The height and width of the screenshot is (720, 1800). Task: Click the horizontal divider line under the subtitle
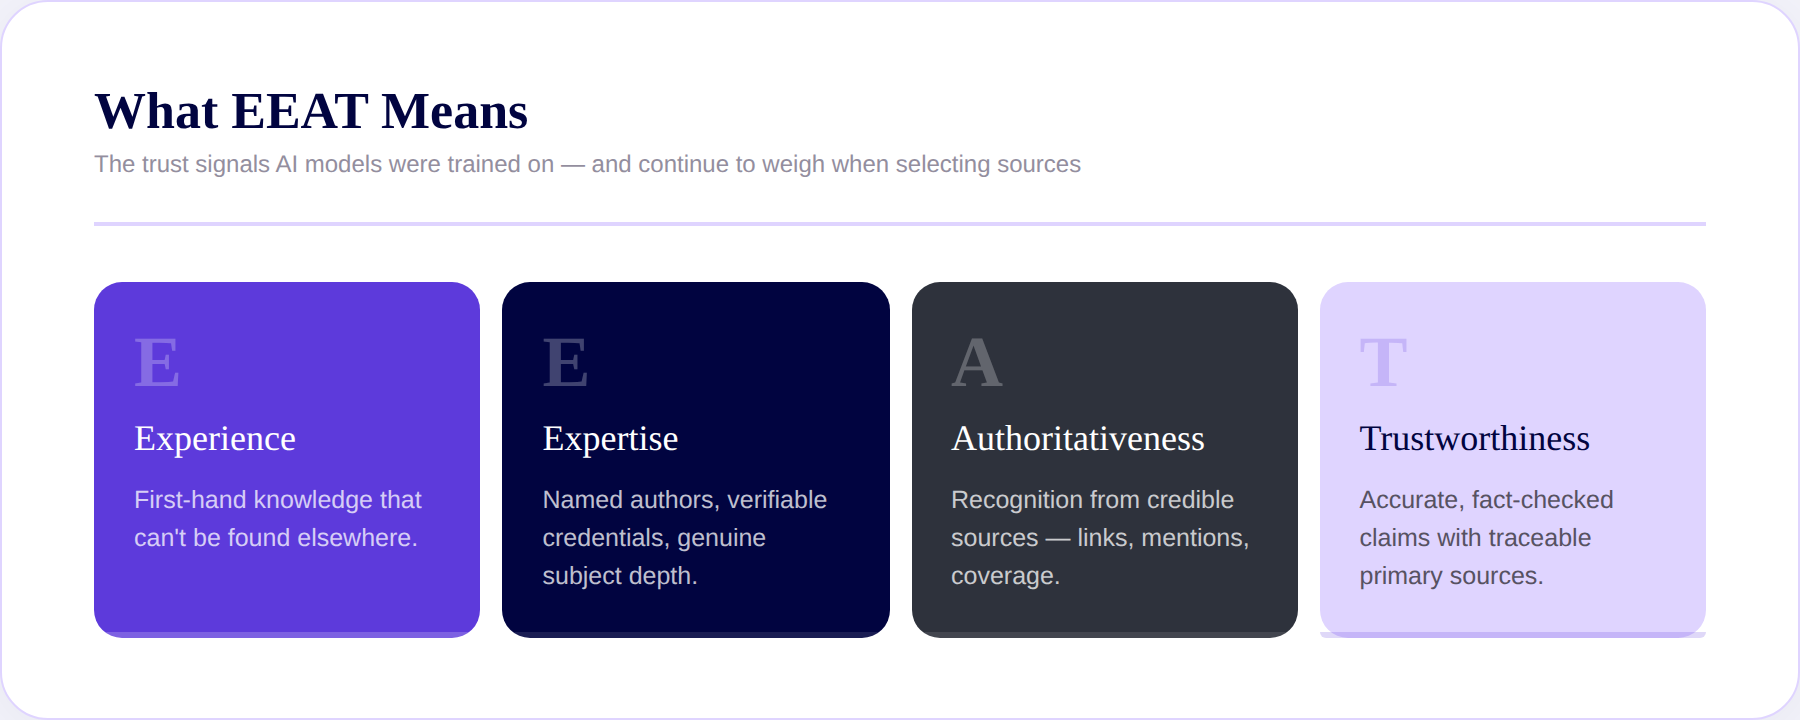point(900,224)
